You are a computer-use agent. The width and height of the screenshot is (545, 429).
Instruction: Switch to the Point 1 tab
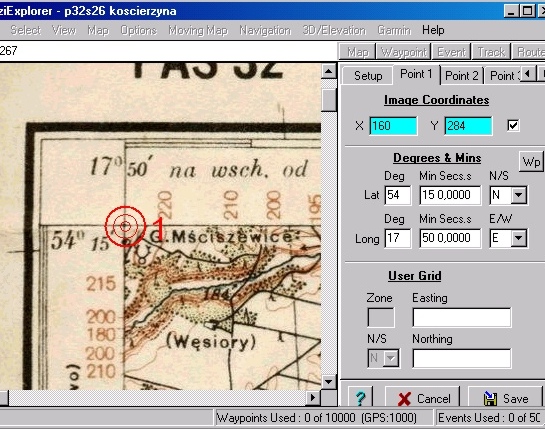(416, 74)
